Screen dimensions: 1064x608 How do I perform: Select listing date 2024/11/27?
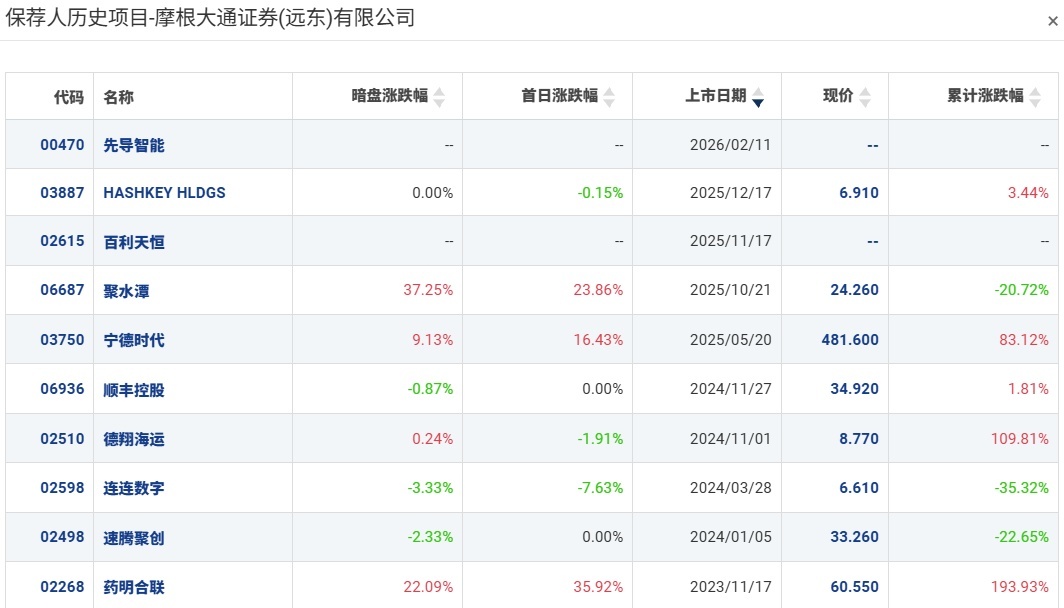731,389
